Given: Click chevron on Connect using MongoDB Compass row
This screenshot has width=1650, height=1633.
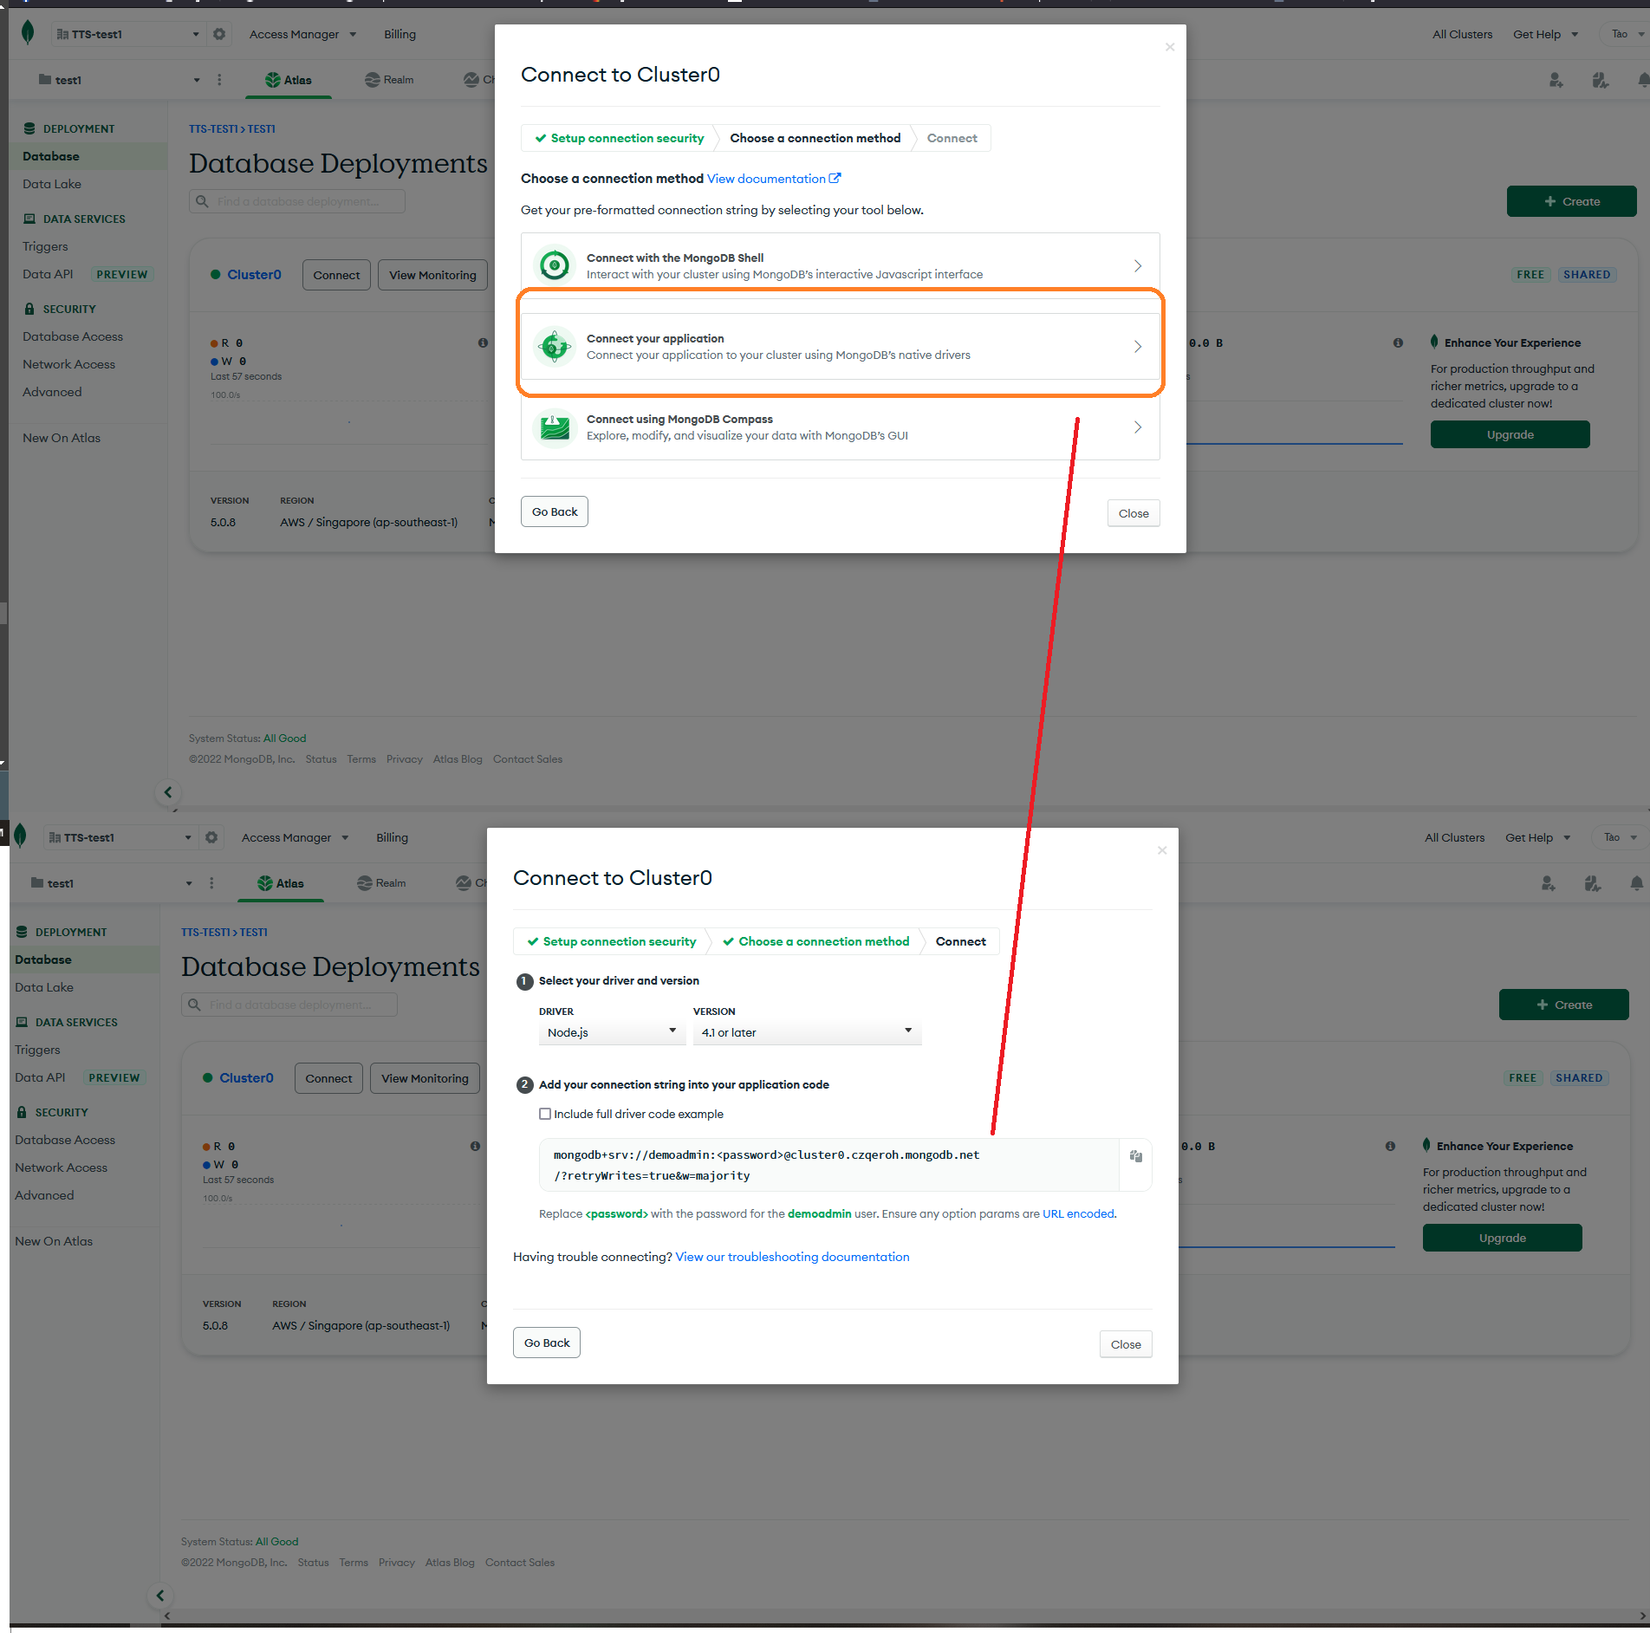Looking at the screenshot, I should (x=1138, y=428).
